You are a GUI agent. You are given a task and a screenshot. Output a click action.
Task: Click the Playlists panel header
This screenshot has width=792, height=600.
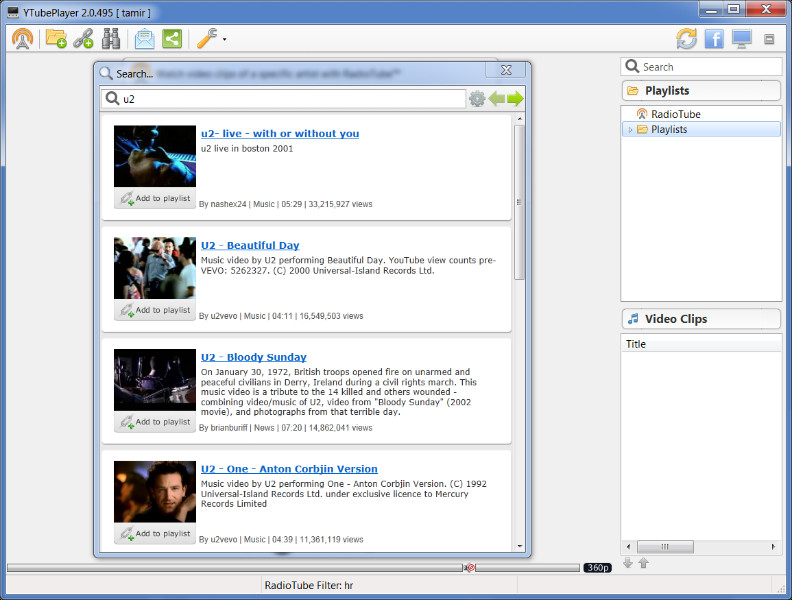(701, 91)
